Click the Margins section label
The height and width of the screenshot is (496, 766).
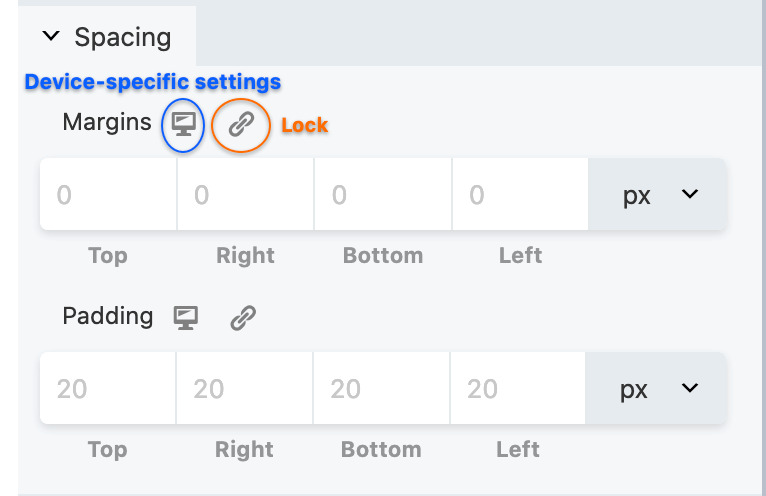coord(107,122)
